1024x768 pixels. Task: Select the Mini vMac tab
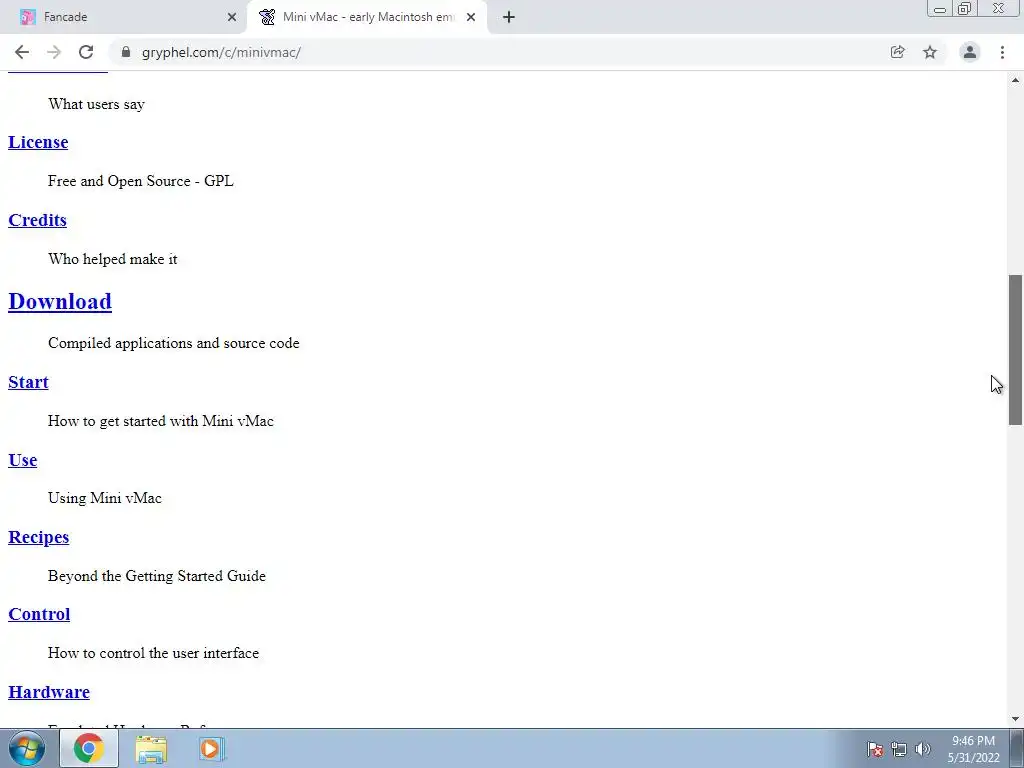pyautogui.click(x=367, y=17)
